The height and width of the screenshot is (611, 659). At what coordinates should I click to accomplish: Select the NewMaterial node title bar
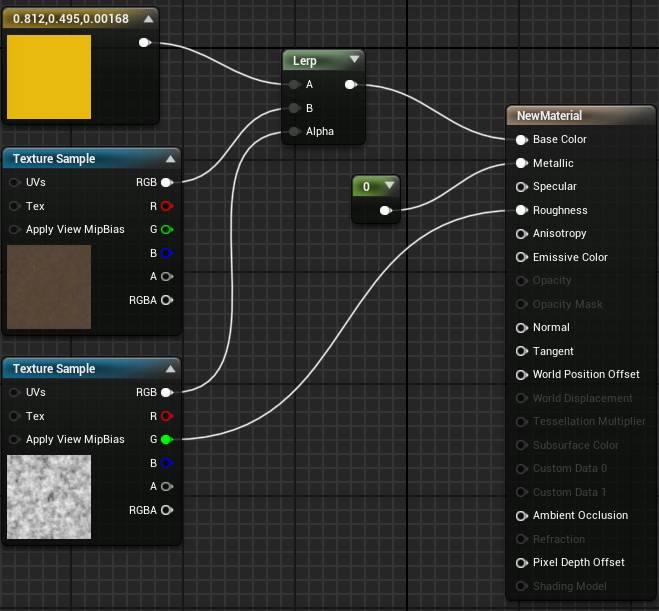(581, 116)
